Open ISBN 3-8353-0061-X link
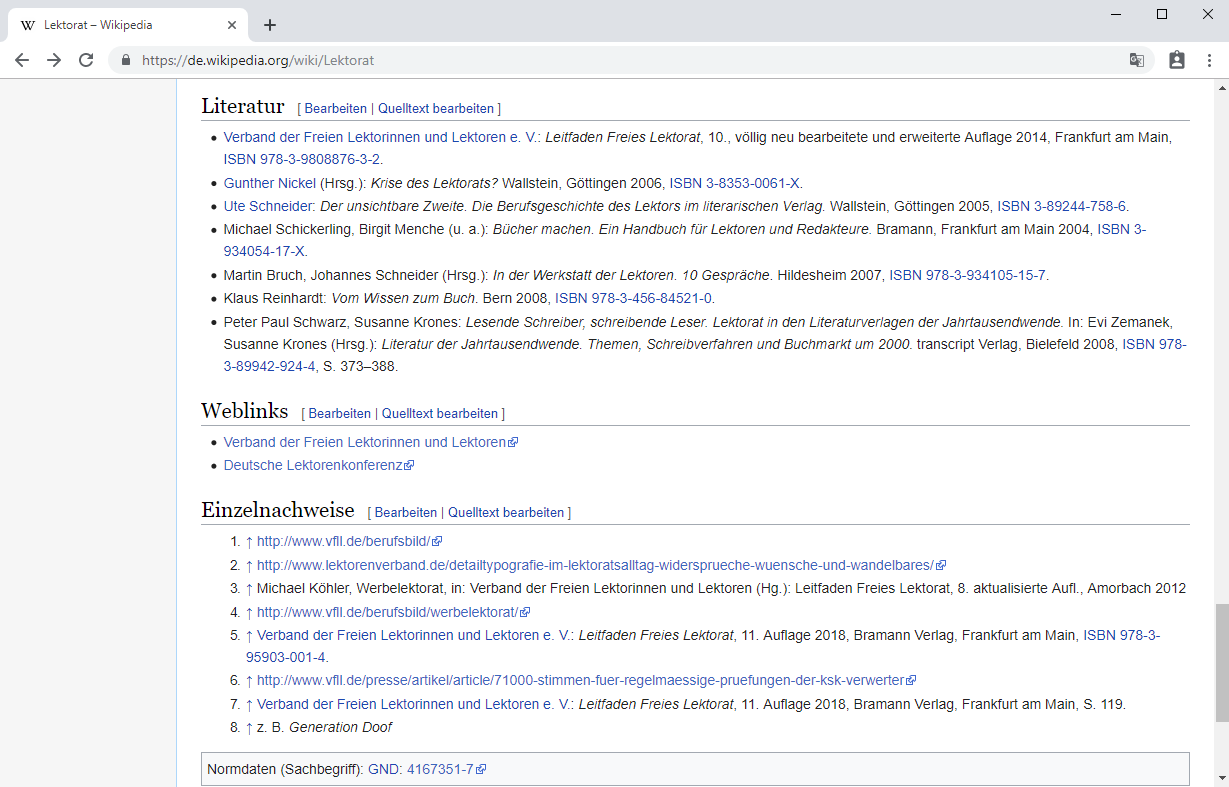The image size is (1229, 787). tap(735, 183)
